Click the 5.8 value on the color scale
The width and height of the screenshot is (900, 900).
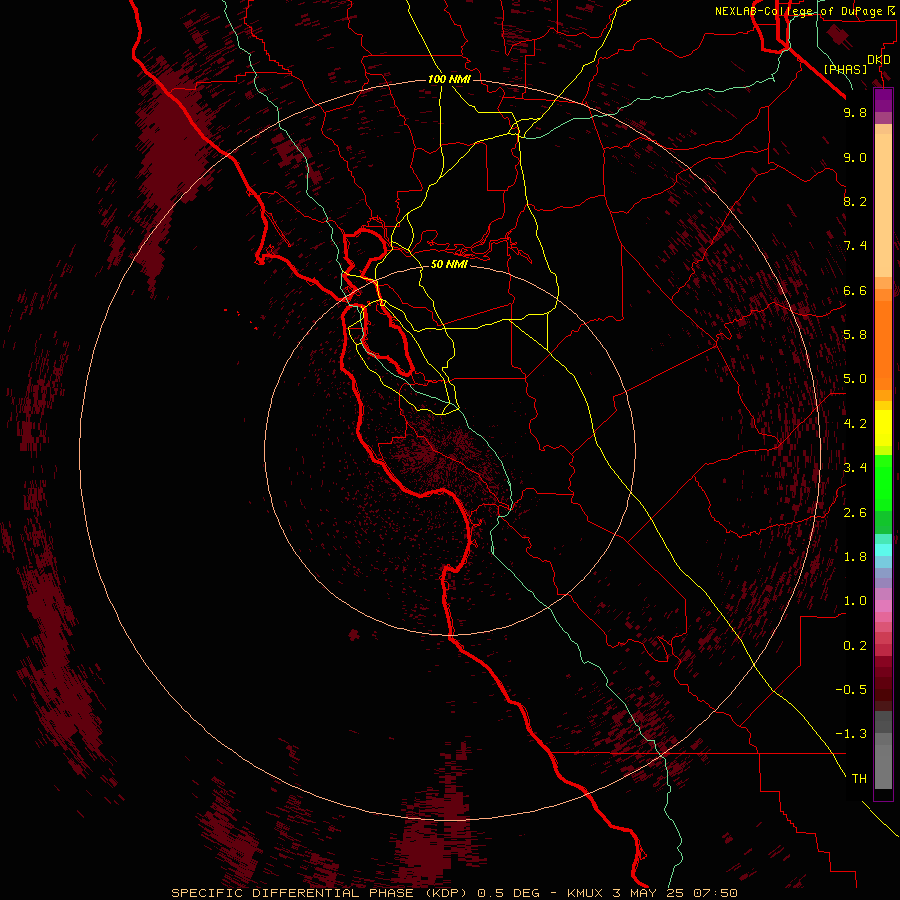point(855,335)
